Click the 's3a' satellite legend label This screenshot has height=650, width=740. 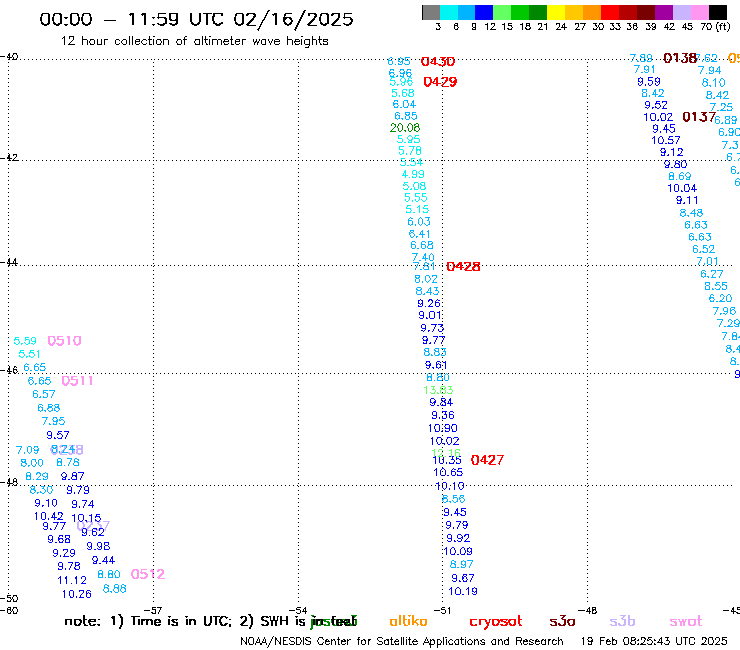coord(562,621)
